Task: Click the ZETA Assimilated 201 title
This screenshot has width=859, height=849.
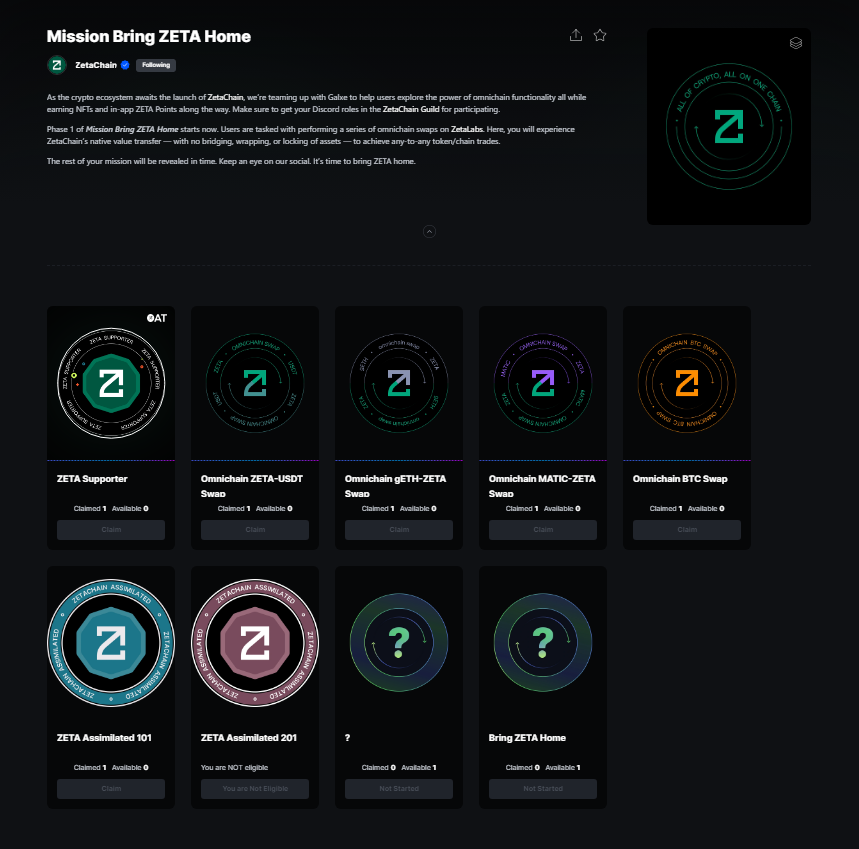Action: (249, 738)
